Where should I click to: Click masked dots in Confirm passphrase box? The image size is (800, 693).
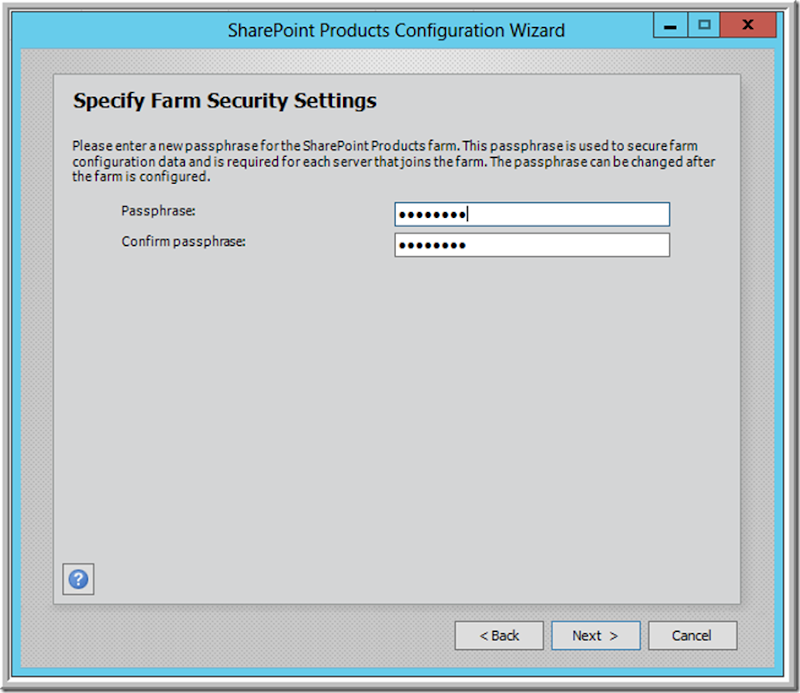point(432,245)
